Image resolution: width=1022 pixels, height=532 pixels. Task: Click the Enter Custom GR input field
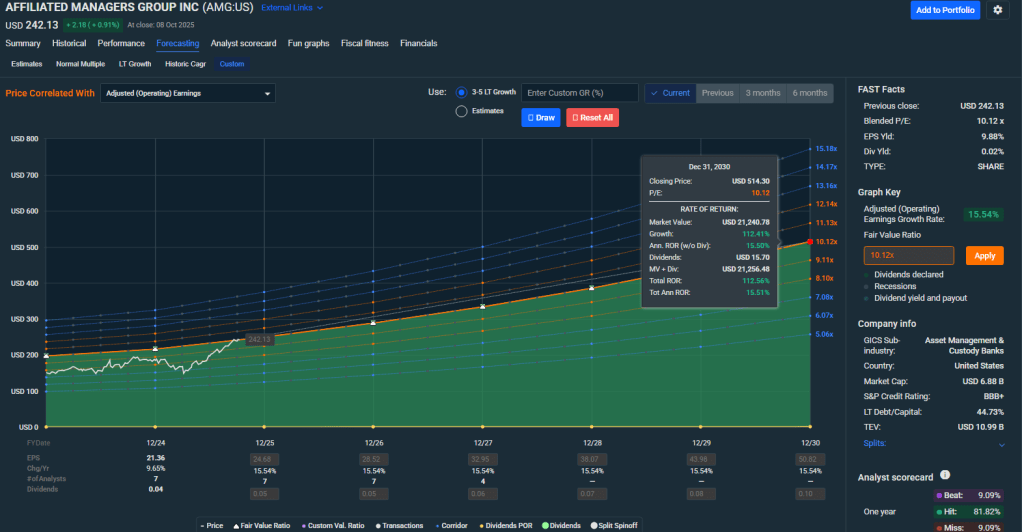(580, 93)
